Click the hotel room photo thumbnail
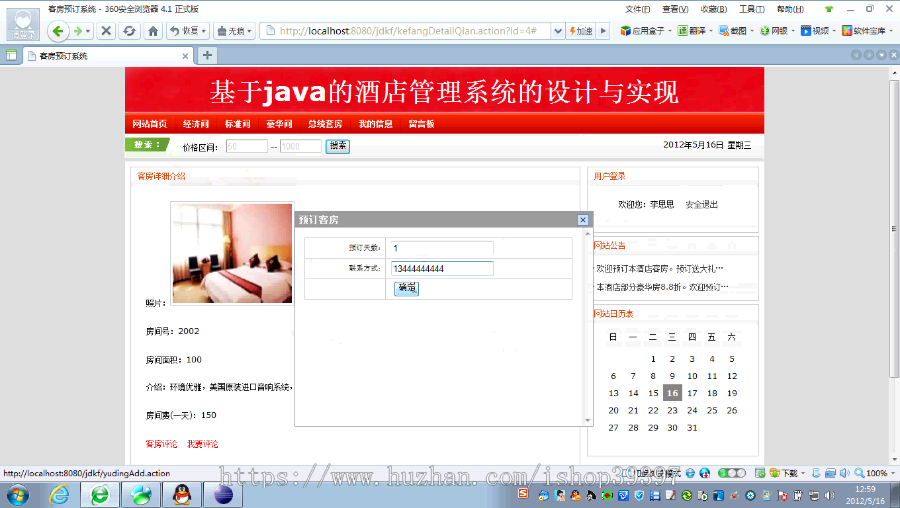This screenshot has height=508, width=900. 232,253
